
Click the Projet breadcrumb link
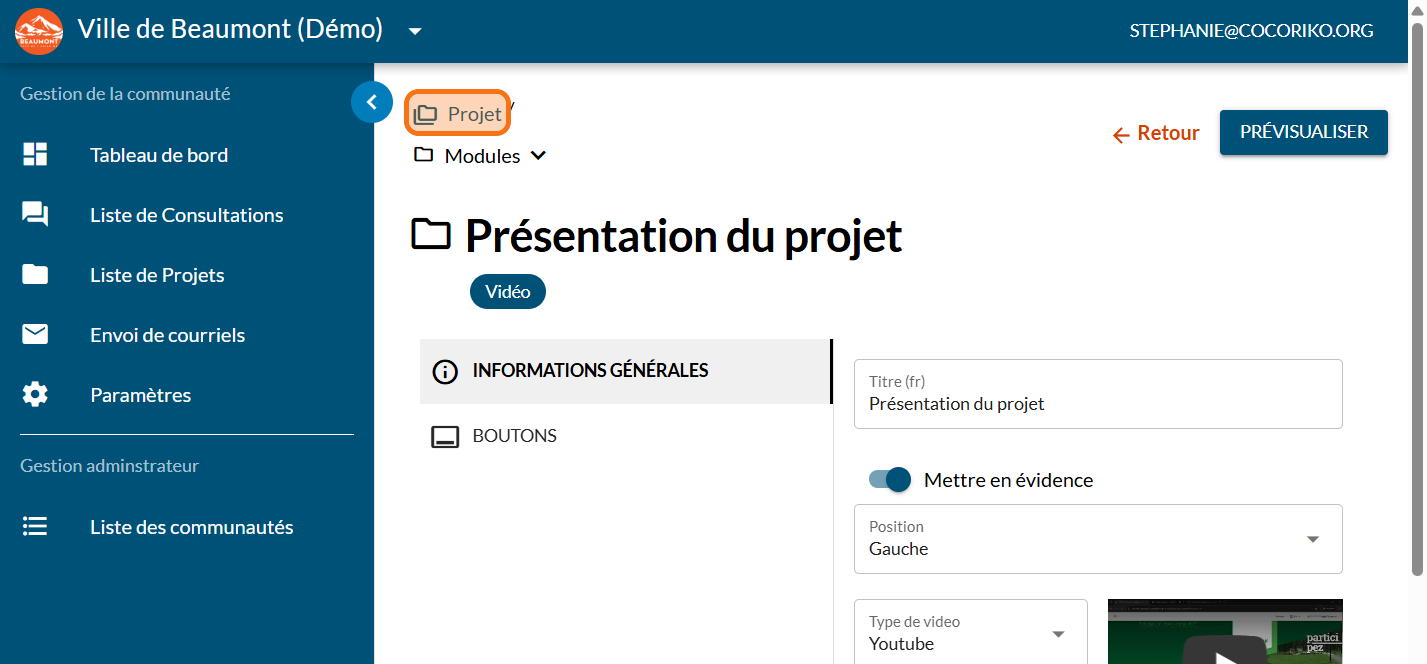coord(458,115)
